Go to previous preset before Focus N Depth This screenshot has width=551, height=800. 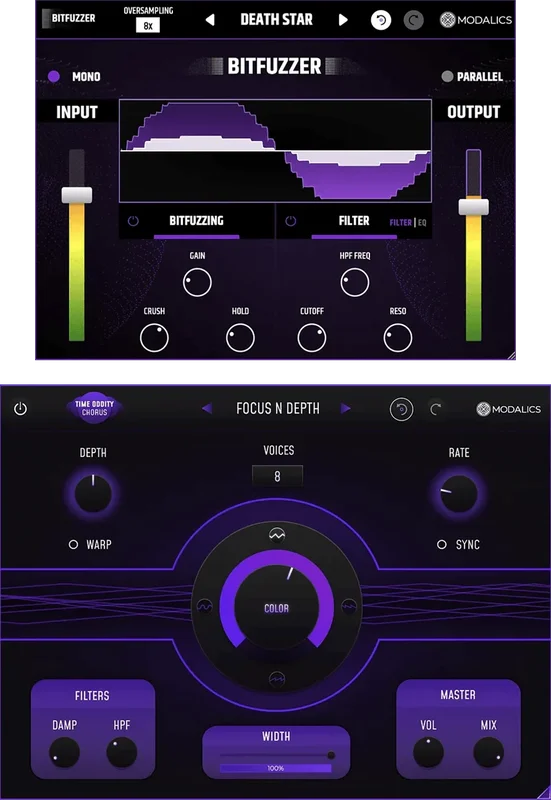pyautogui.click(x=207, y=408)
